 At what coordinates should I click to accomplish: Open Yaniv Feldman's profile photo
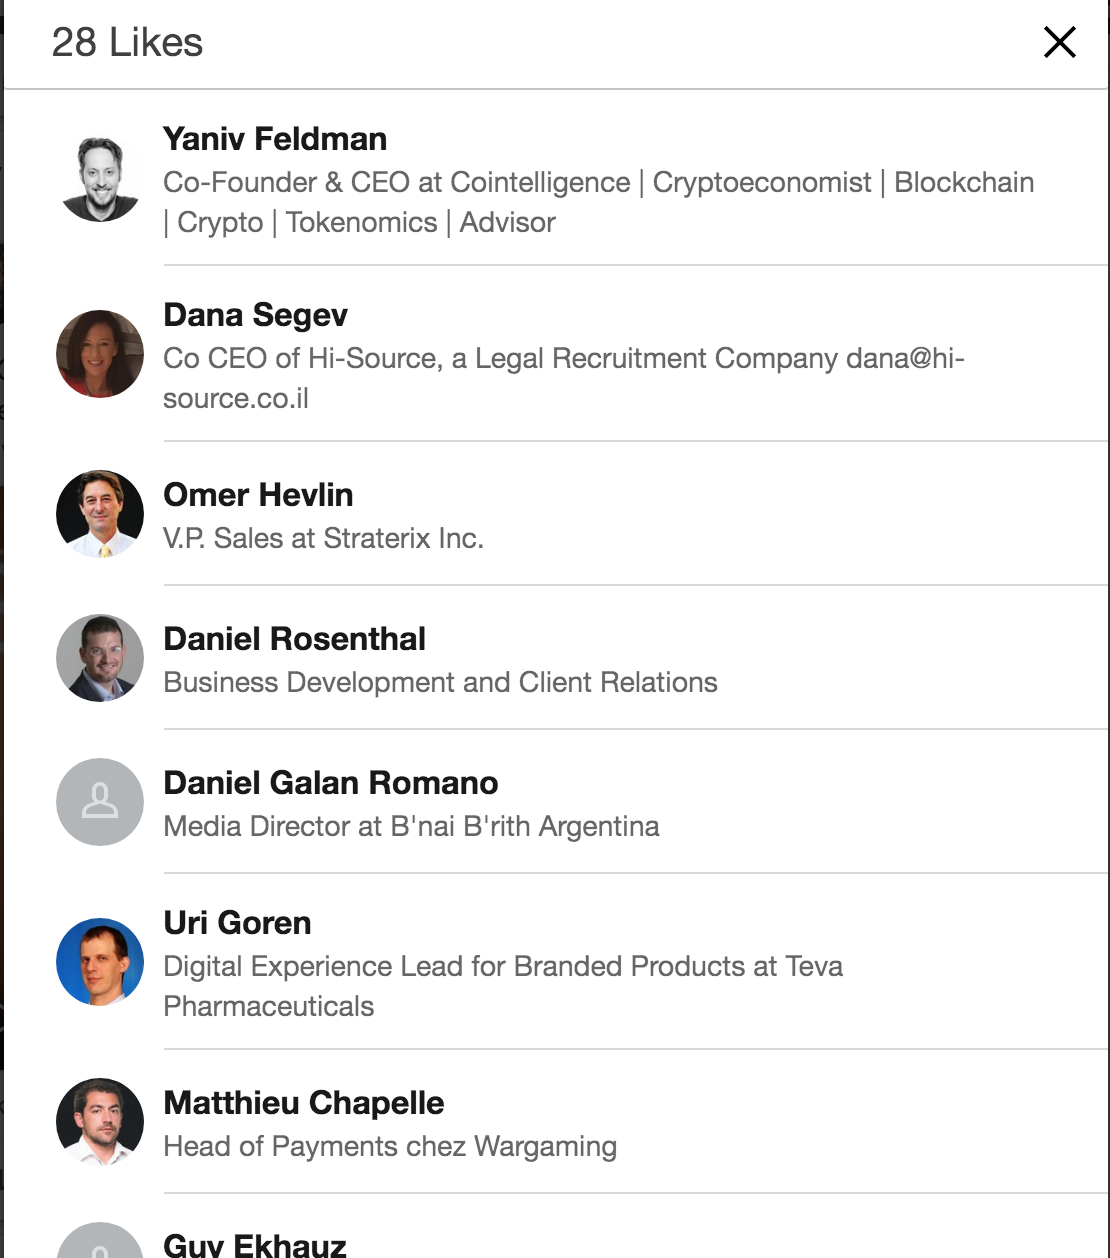(x=100, y=178)
